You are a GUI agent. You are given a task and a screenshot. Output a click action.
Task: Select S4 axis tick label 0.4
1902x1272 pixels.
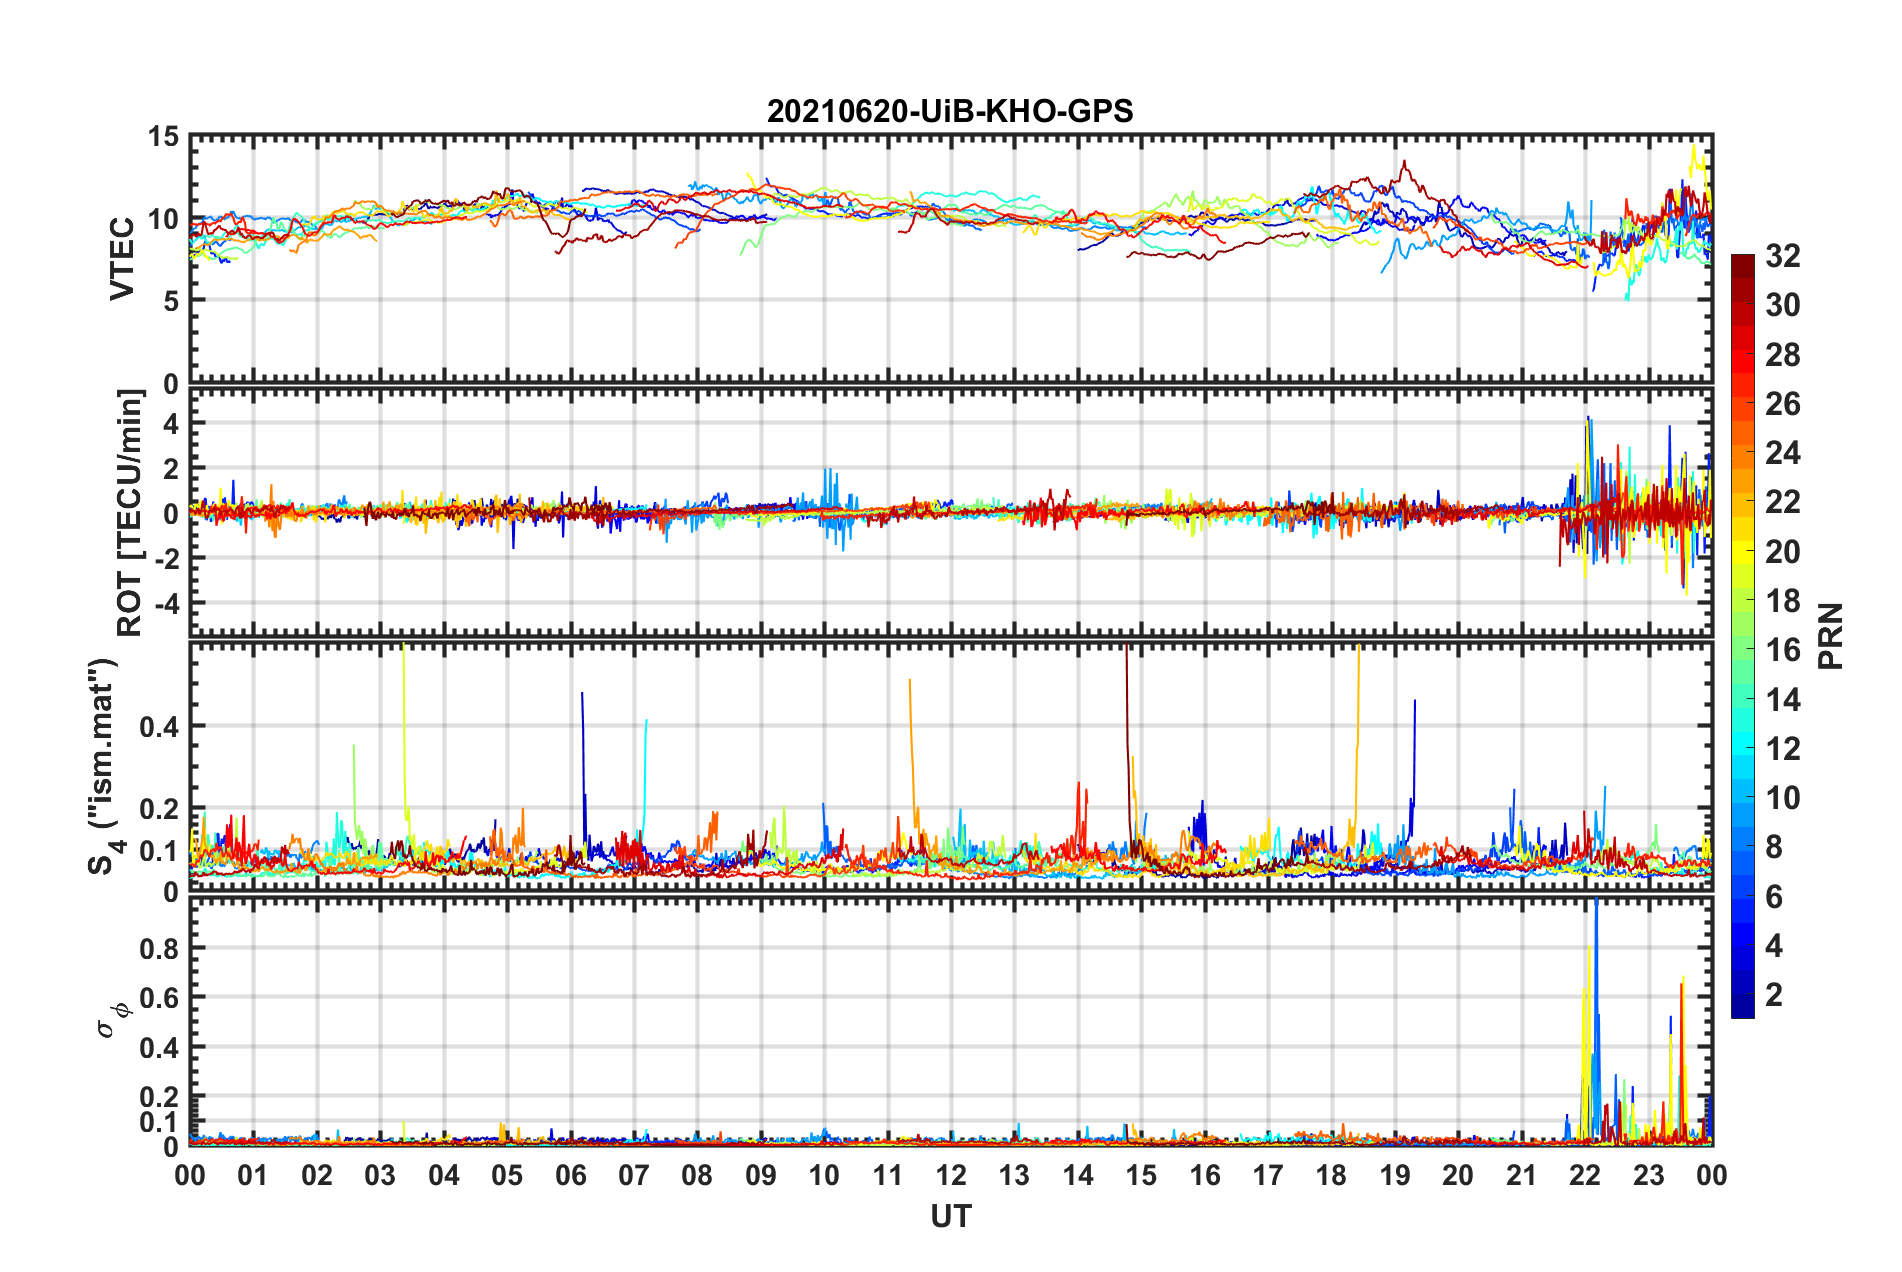[160, 727]
